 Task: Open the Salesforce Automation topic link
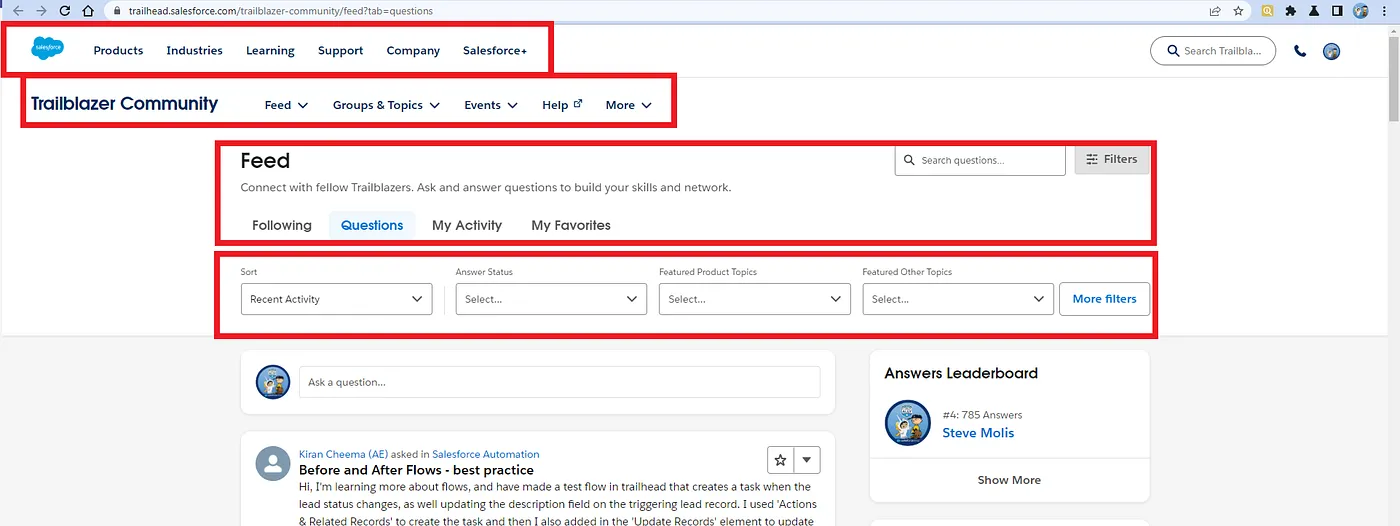point(485,454)
